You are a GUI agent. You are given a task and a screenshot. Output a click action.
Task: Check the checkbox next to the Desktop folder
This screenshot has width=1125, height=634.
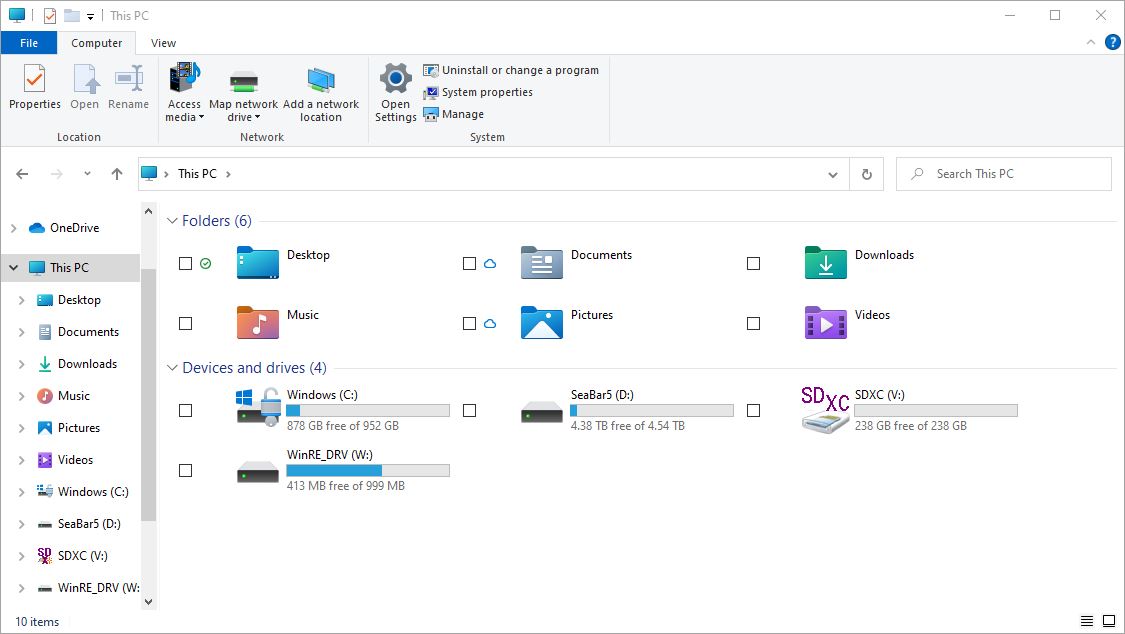pos(185,263)
